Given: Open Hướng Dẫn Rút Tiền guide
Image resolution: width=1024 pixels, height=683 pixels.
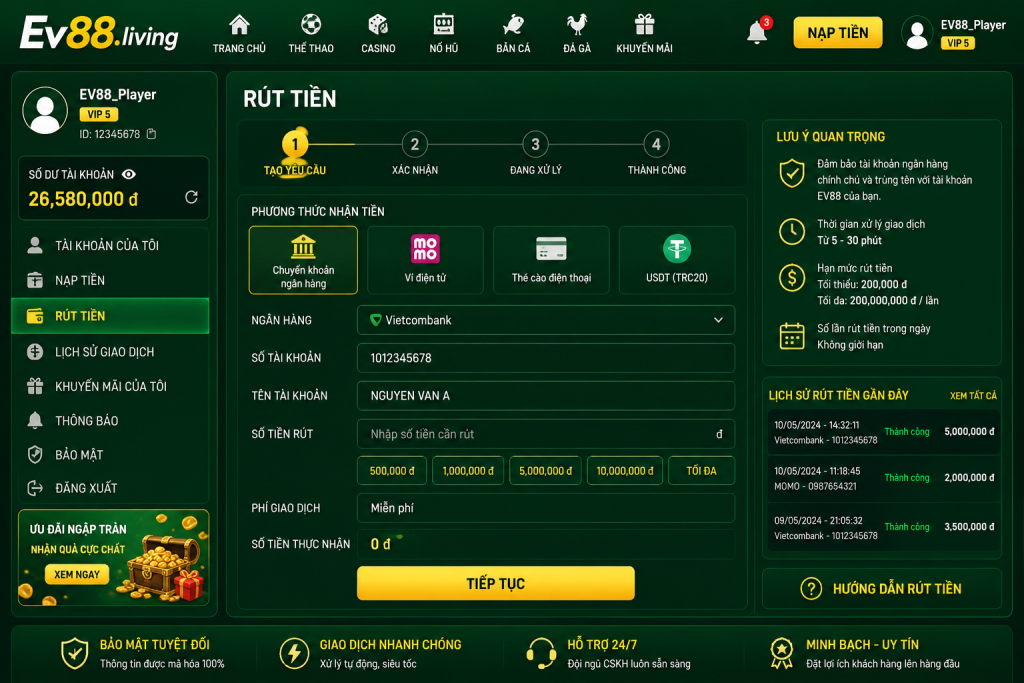Looking at the screenshot, I should point(882,588).
